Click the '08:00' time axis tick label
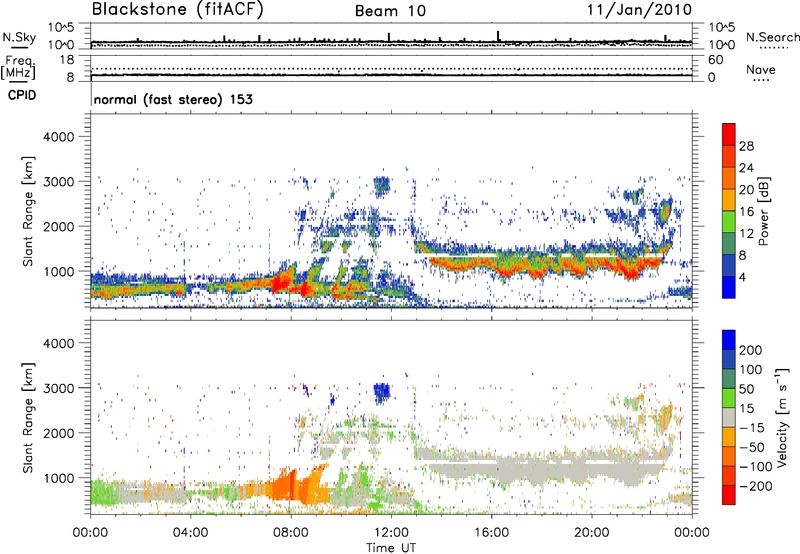Image resolution: width=800 pixels, height=554 pixels. tap(290, 533)
